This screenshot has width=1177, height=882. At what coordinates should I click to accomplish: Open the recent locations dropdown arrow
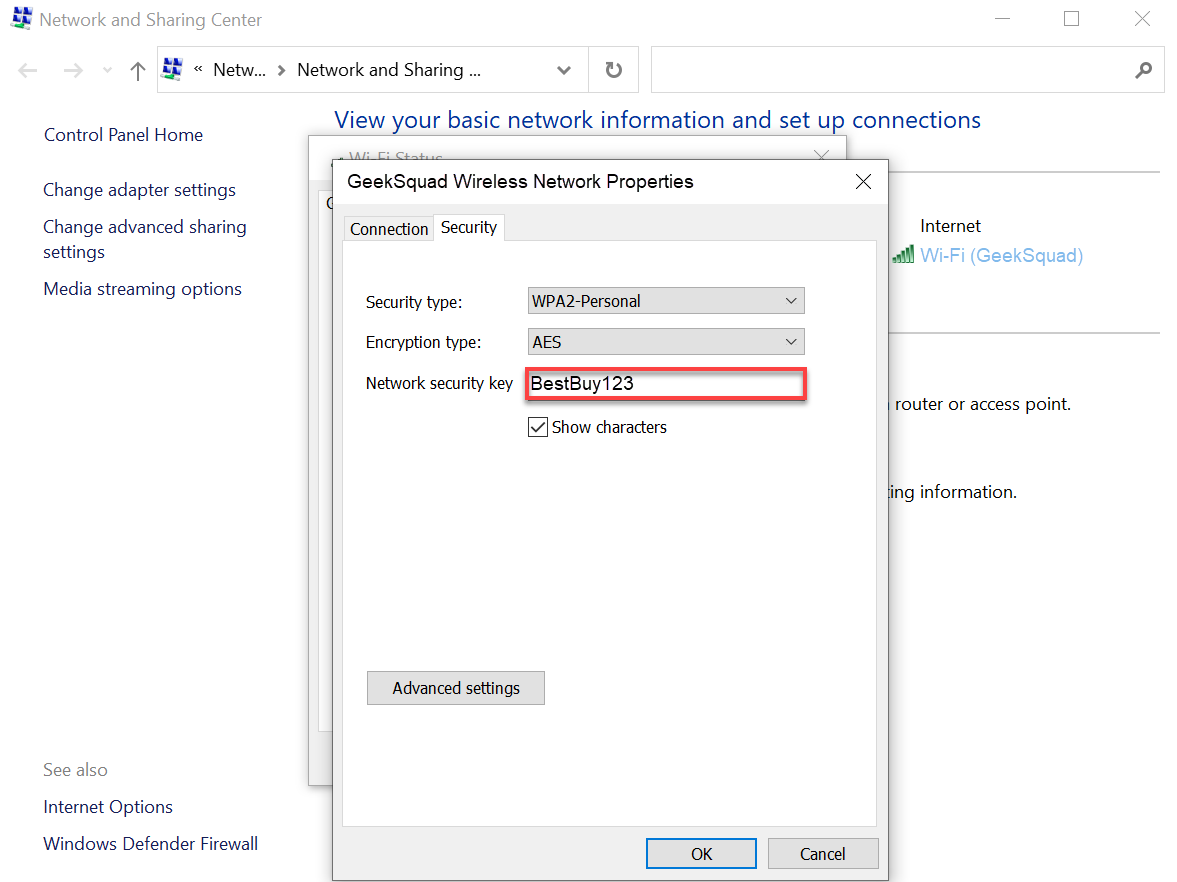[108, 70]
